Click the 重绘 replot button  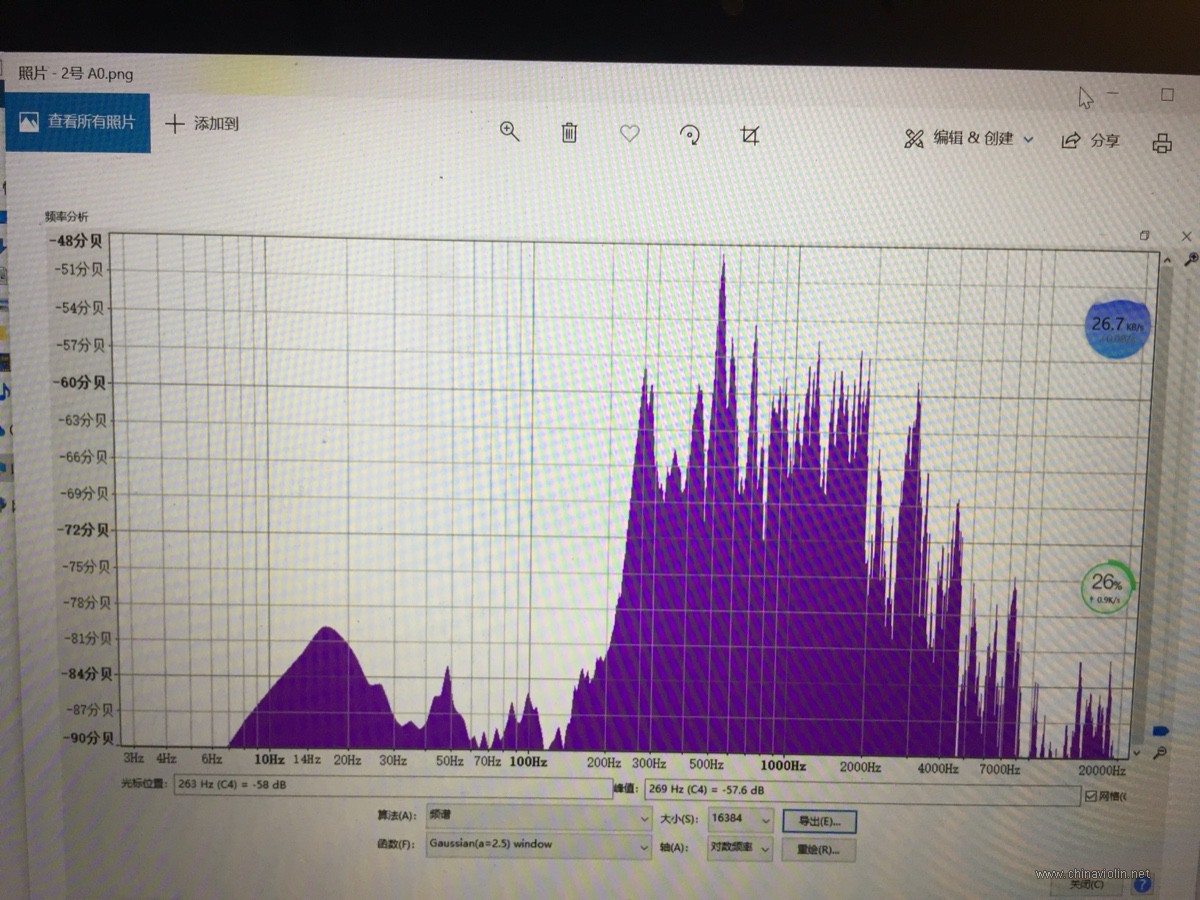pos(819,850)
